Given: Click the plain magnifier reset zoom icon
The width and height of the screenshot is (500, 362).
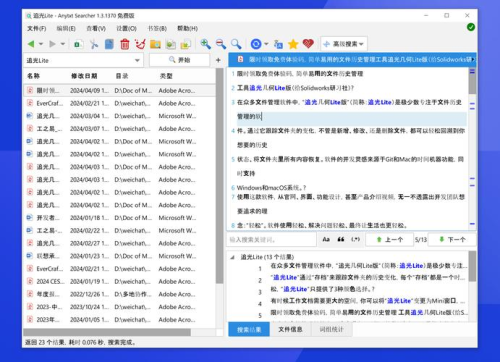Looking at the screenshot, I should [236, 44].
